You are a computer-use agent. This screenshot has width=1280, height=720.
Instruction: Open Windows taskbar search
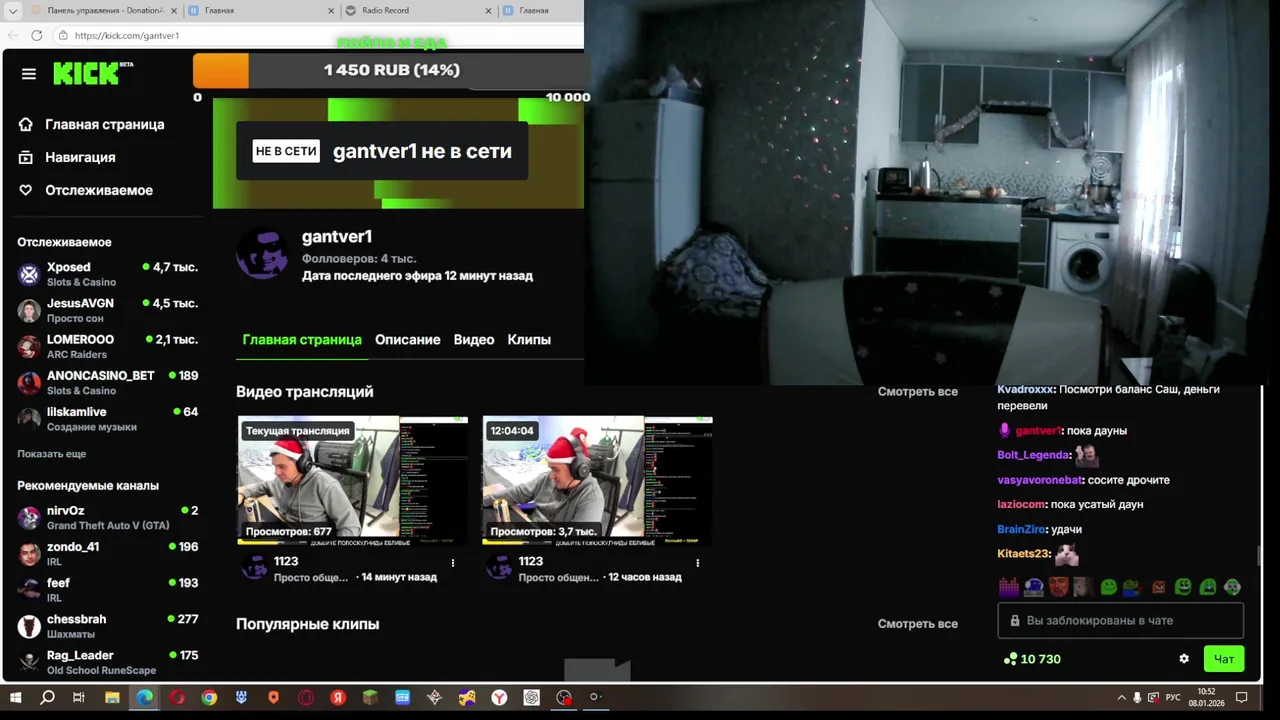[47, 698]
